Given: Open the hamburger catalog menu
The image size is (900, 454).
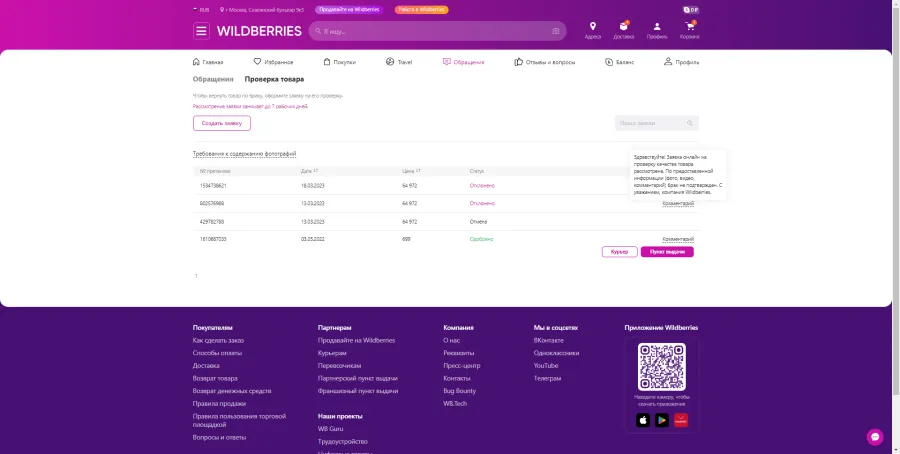Looking at the screenshot, I should [201, 31].
